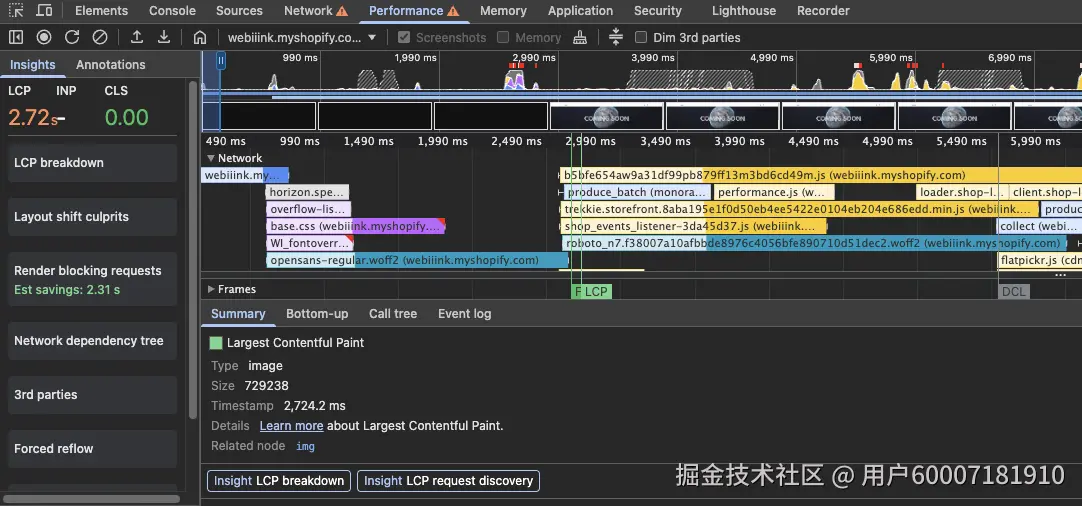The height and width of the screenshot is (506, 1082).
Task: Switch to the Memory panel tab
Action: tap(503, 10)
